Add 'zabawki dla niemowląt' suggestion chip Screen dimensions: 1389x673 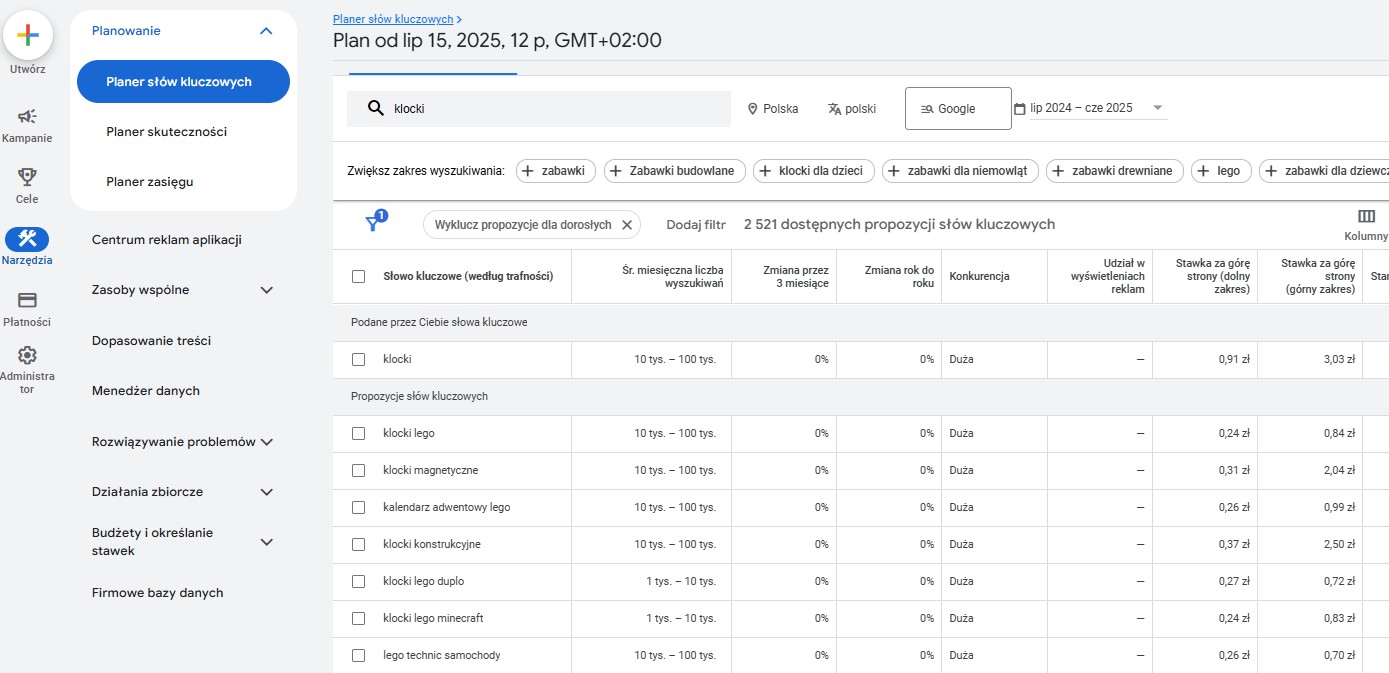click(x=960, y=171)
